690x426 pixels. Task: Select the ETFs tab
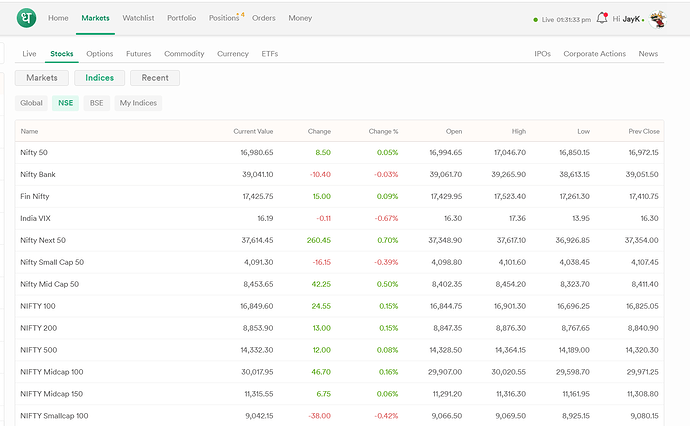[270, 54]
